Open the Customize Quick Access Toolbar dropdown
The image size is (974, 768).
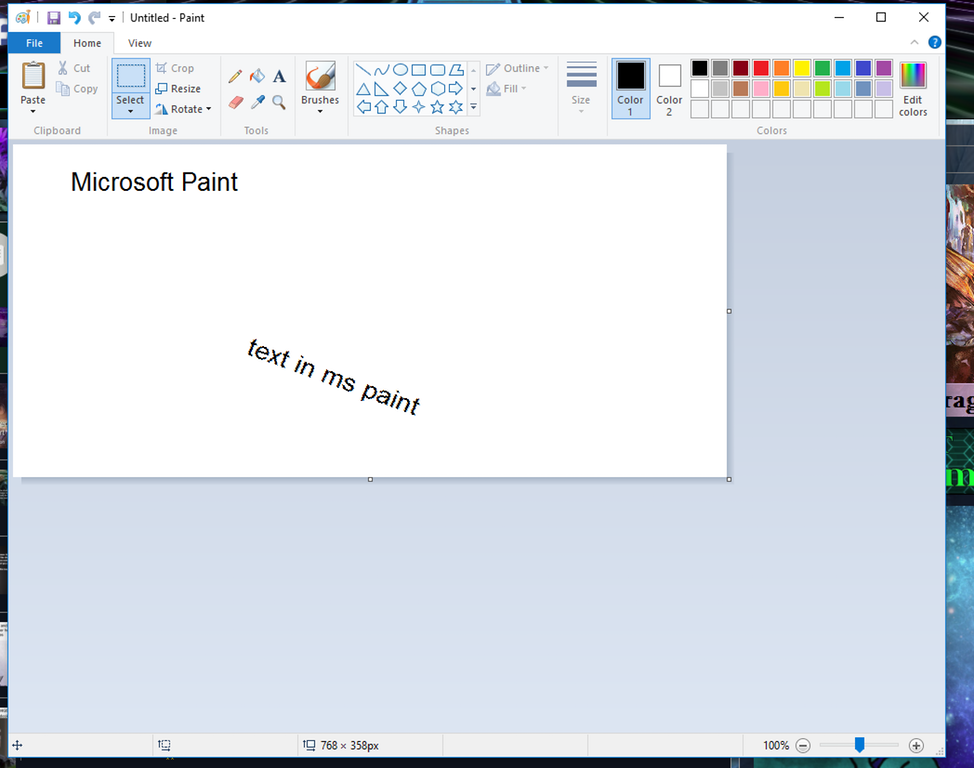112,18
